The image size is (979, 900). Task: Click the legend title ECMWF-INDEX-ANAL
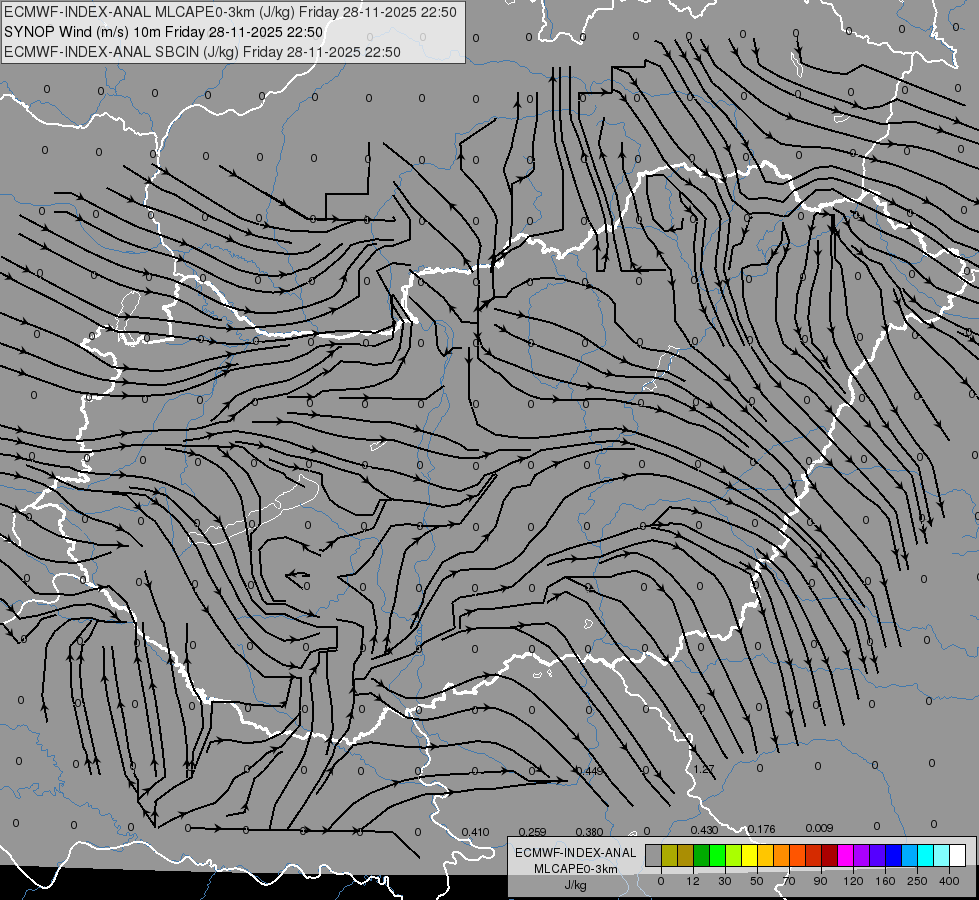[576, 853]
